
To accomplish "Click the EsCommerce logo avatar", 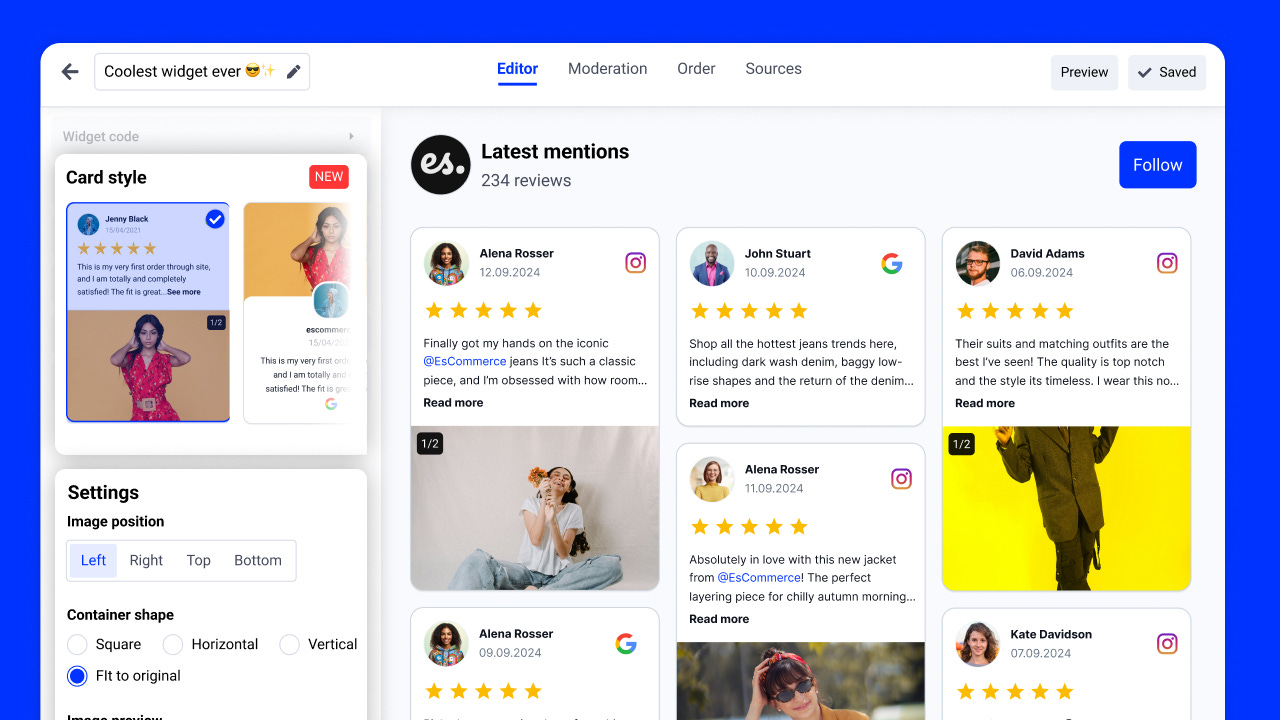I will [441, 165].
